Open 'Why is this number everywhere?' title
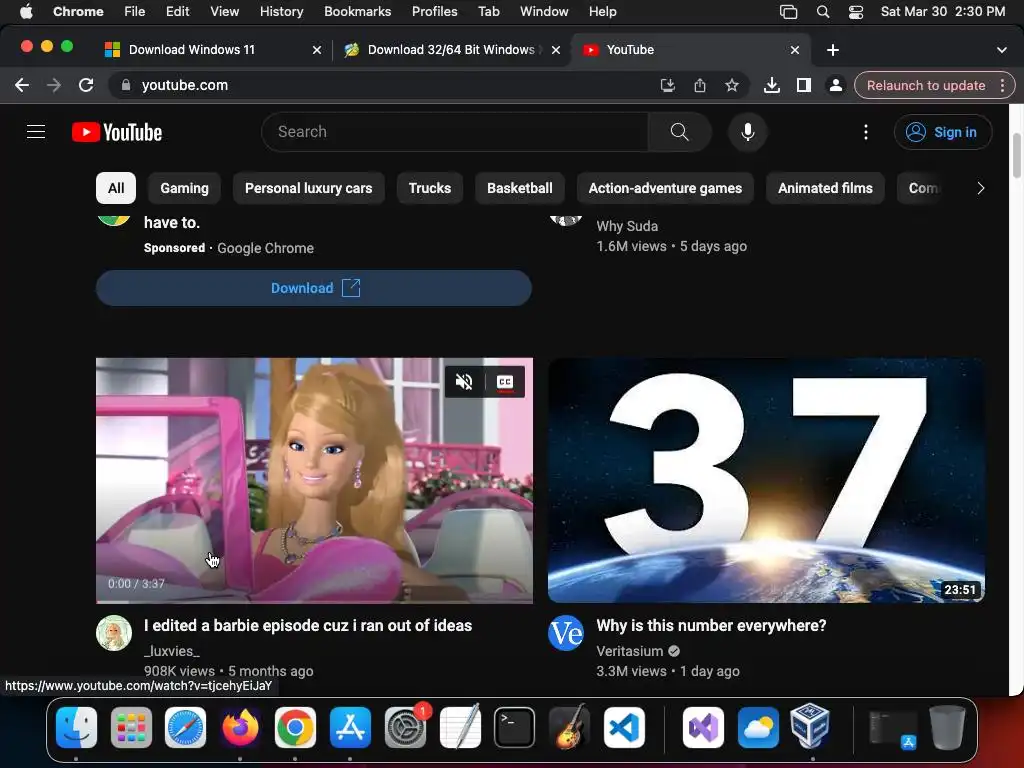1024x768 pixels. pyautogui.click(x=711, y=626)
